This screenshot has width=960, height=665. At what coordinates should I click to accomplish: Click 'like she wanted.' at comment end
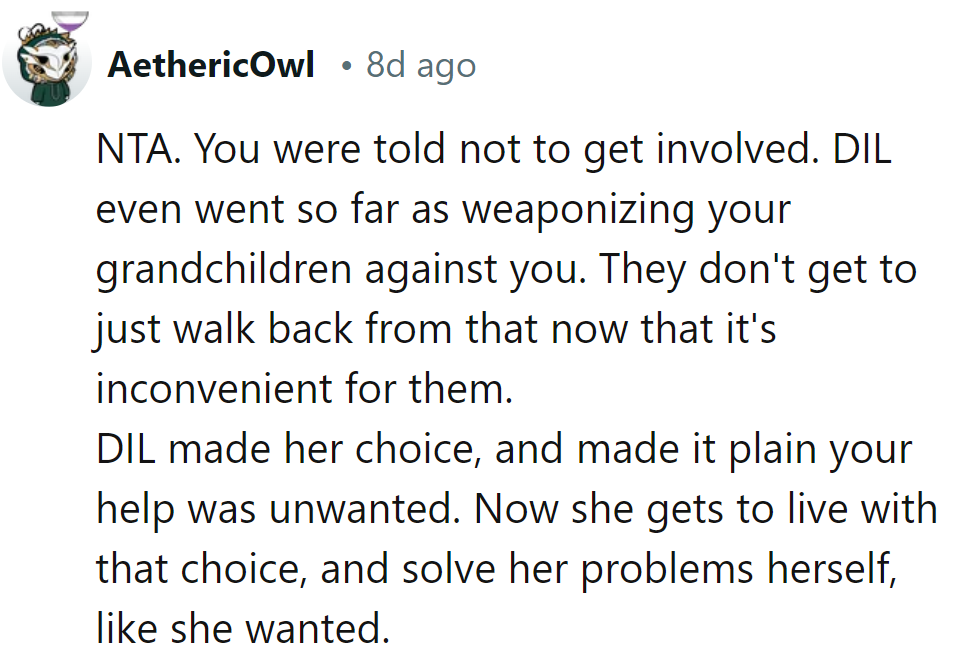click(243, 629)
